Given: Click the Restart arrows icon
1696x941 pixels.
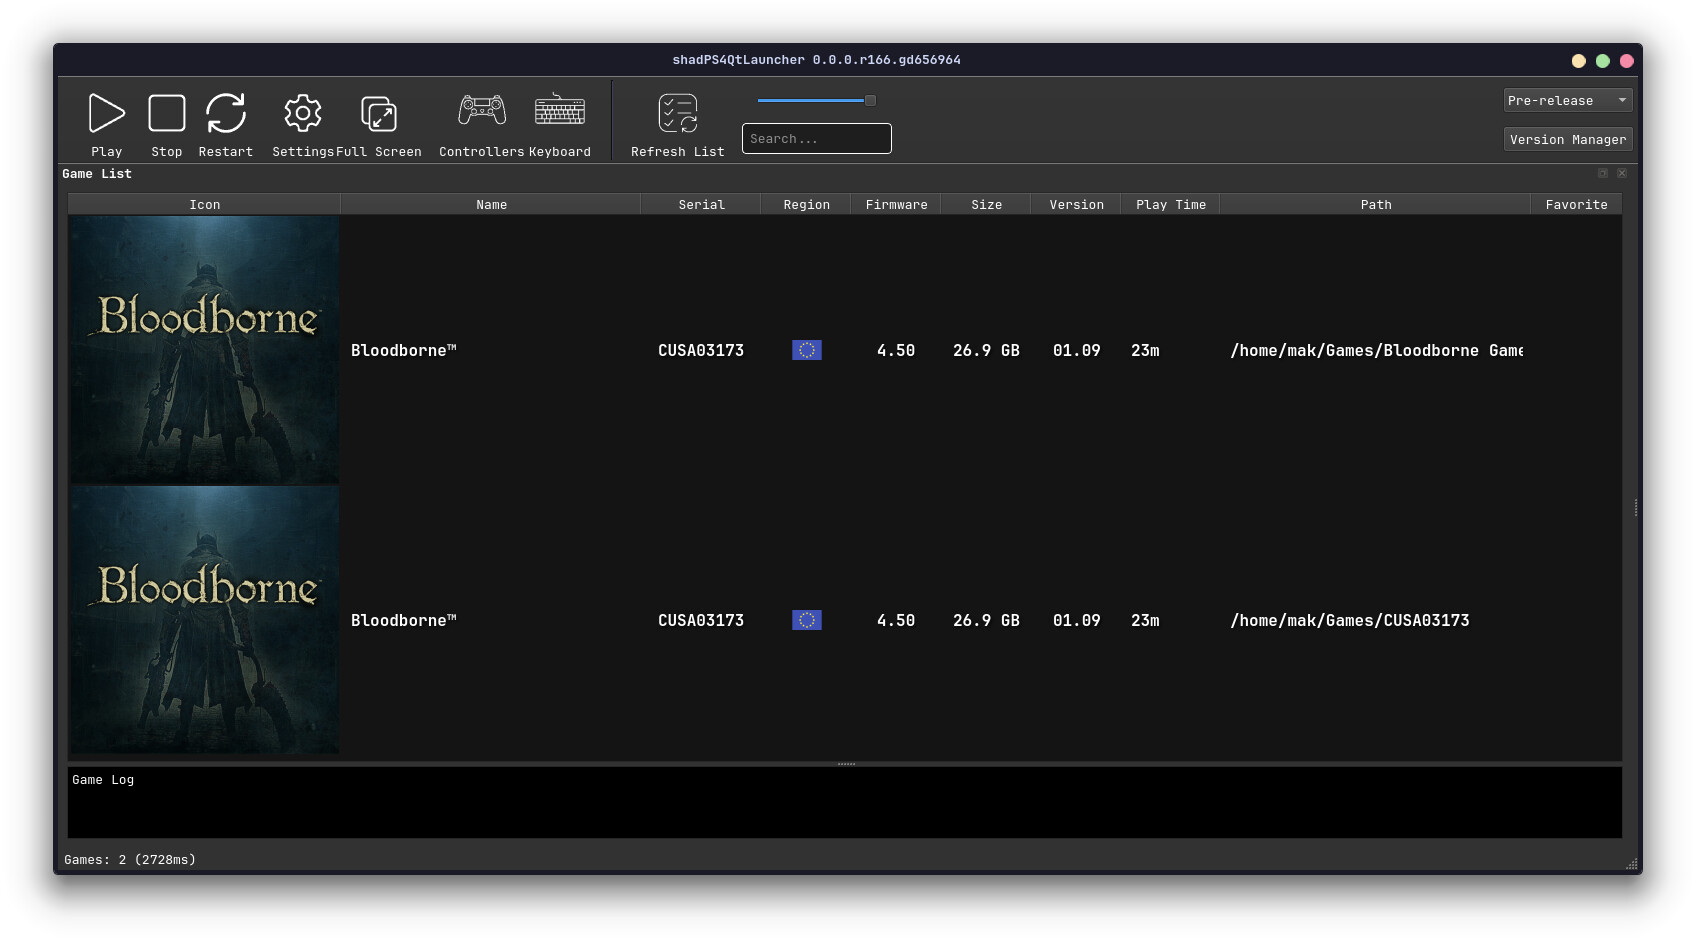Looking at the screenshot, I should pos(226,113).
